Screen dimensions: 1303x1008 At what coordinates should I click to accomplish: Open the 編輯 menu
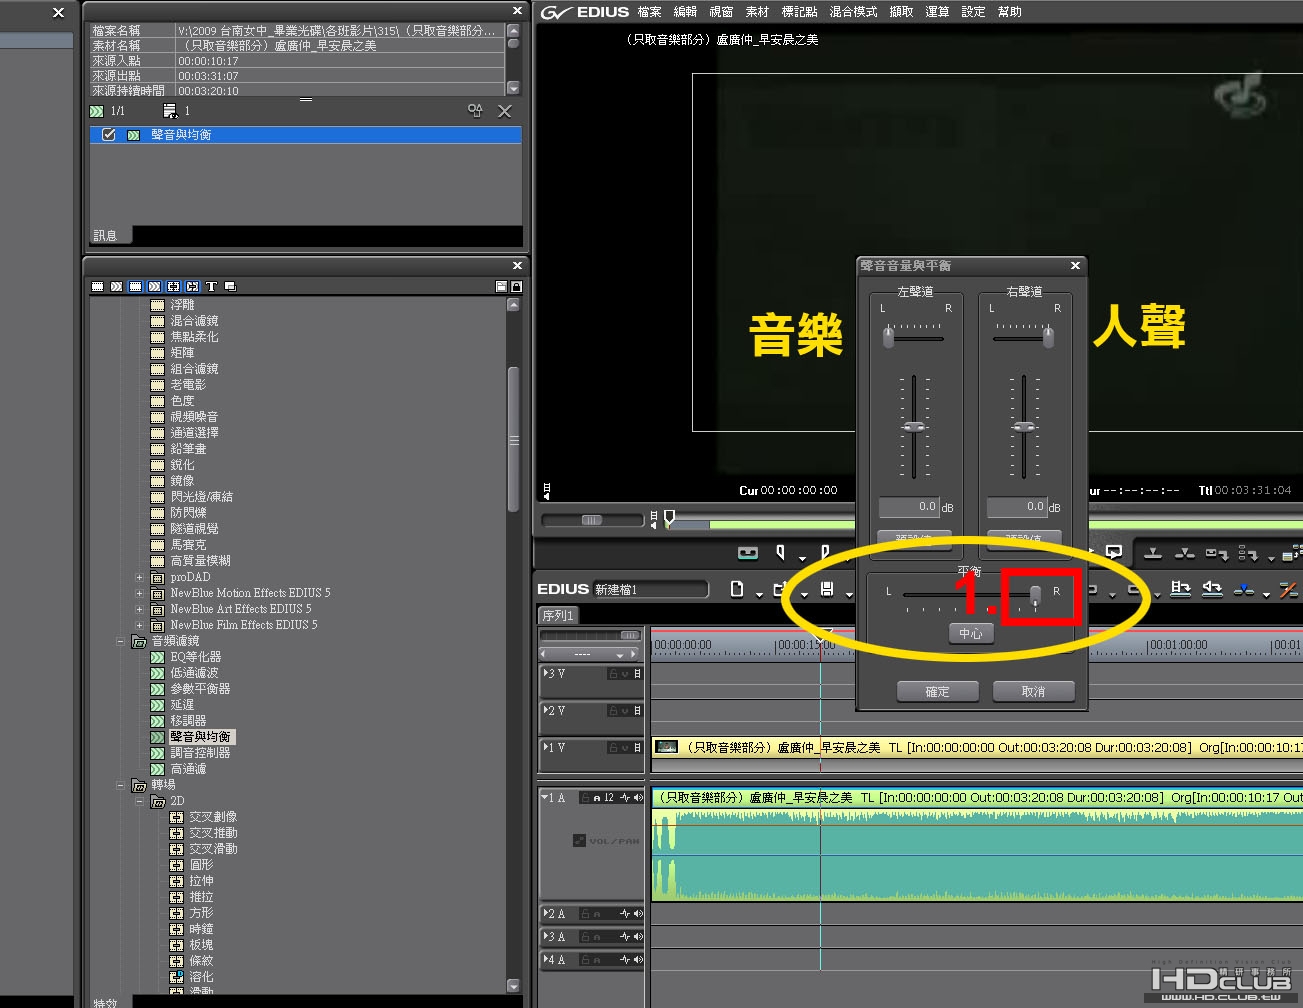[x=686, y=12]
